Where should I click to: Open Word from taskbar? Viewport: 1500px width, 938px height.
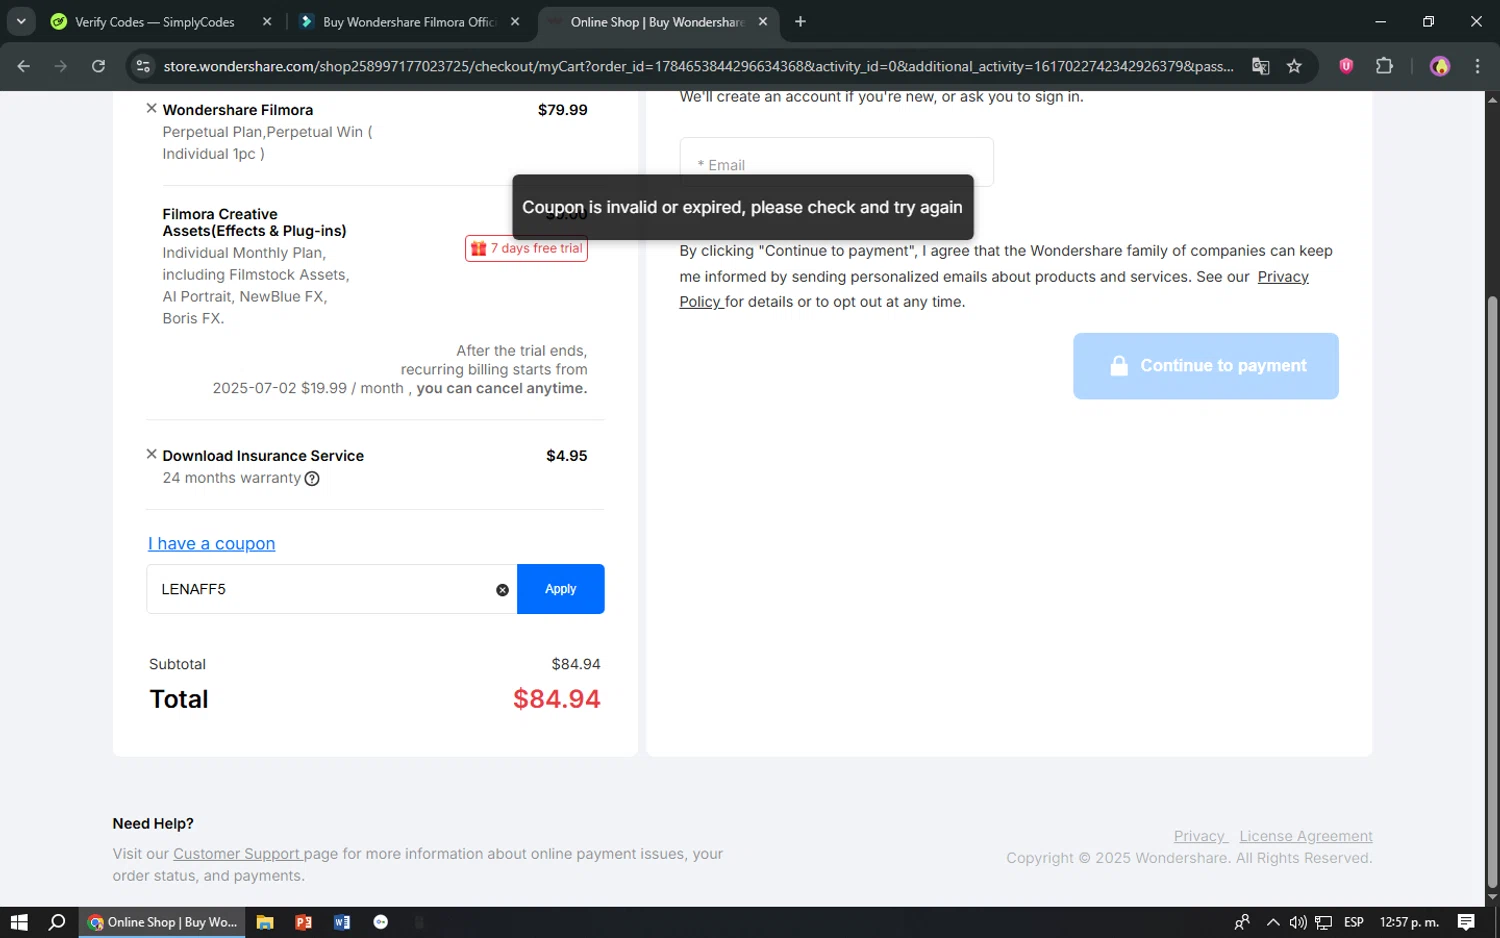pyautogui.click(x=342, y=922)
